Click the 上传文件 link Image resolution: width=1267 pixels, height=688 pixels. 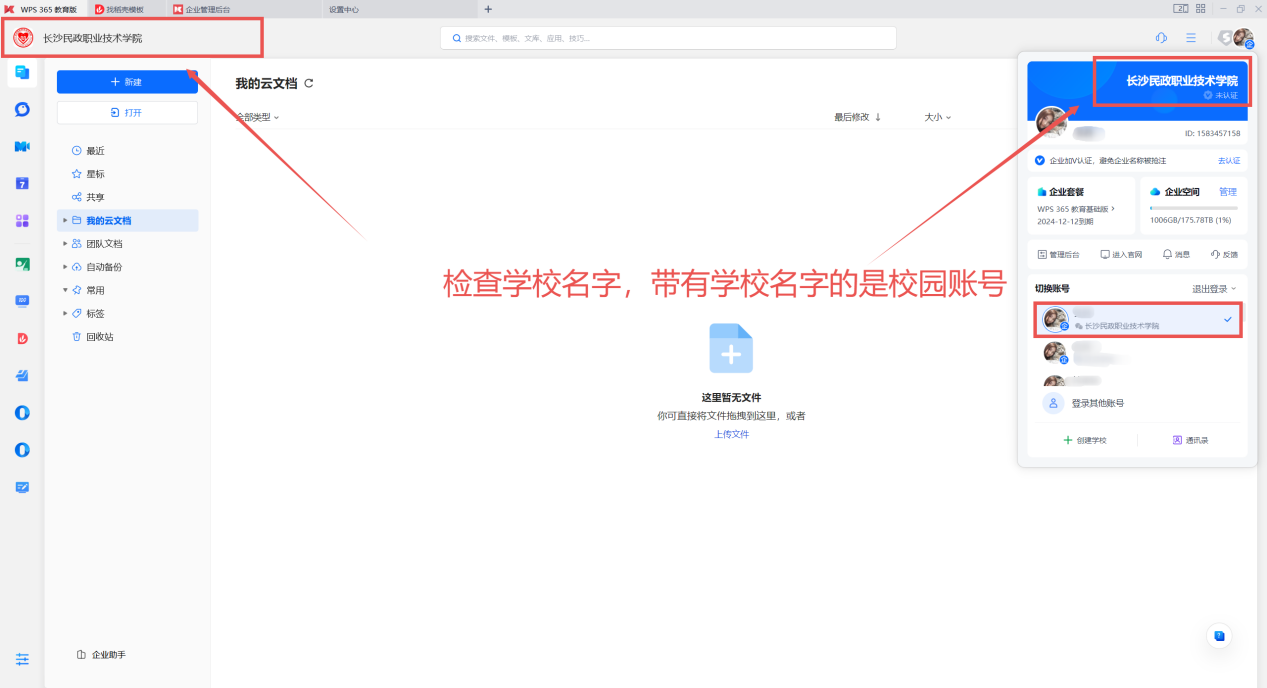click(731, 434)
